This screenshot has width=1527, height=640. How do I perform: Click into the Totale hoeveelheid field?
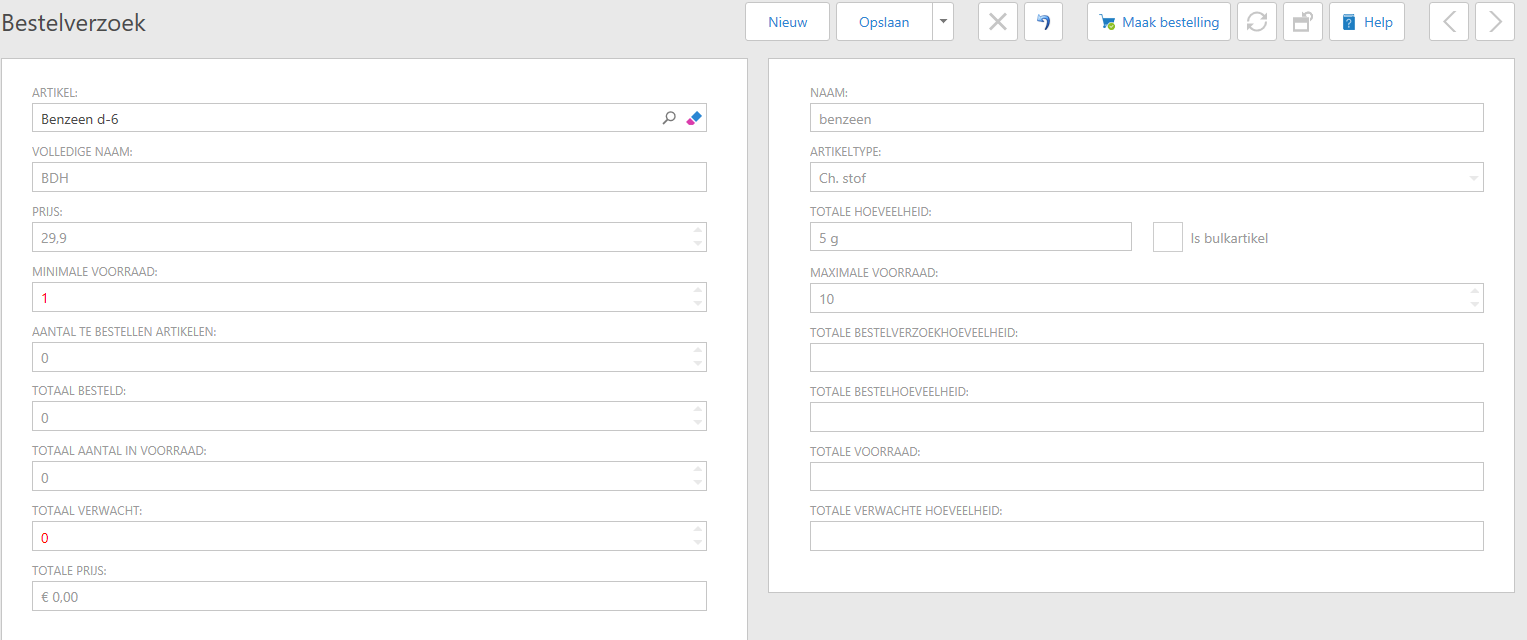970,238
